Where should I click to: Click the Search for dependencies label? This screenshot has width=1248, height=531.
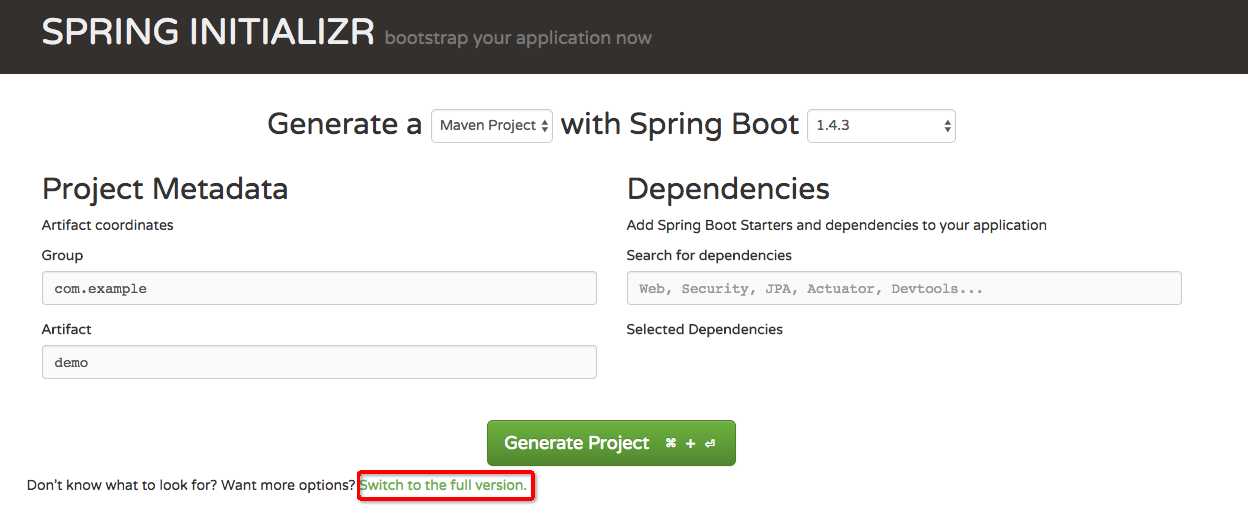[x=709, y=255]
